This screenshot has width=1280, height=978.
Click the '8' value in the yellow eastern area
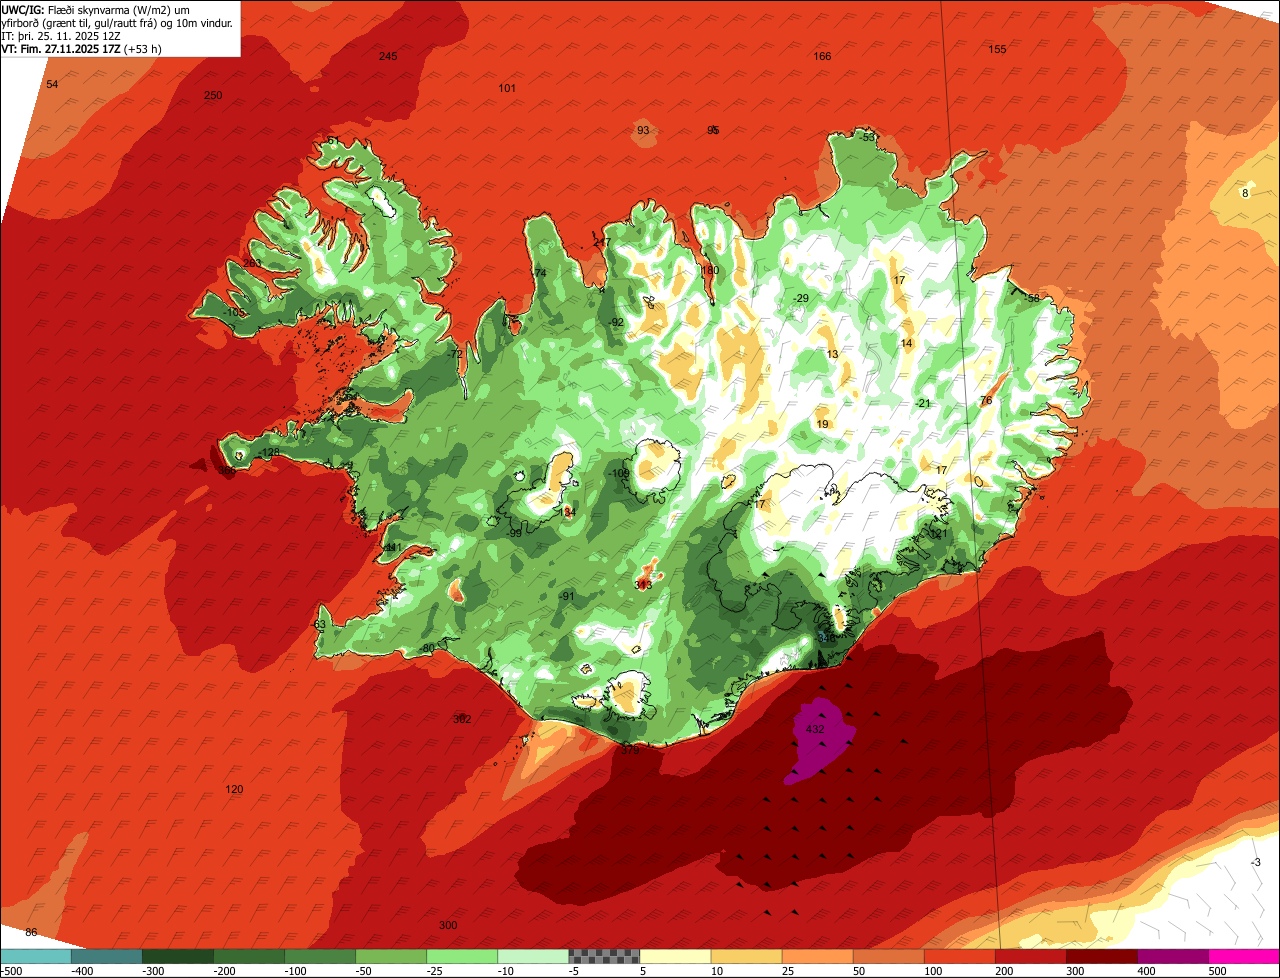(x=1245, y=193)
